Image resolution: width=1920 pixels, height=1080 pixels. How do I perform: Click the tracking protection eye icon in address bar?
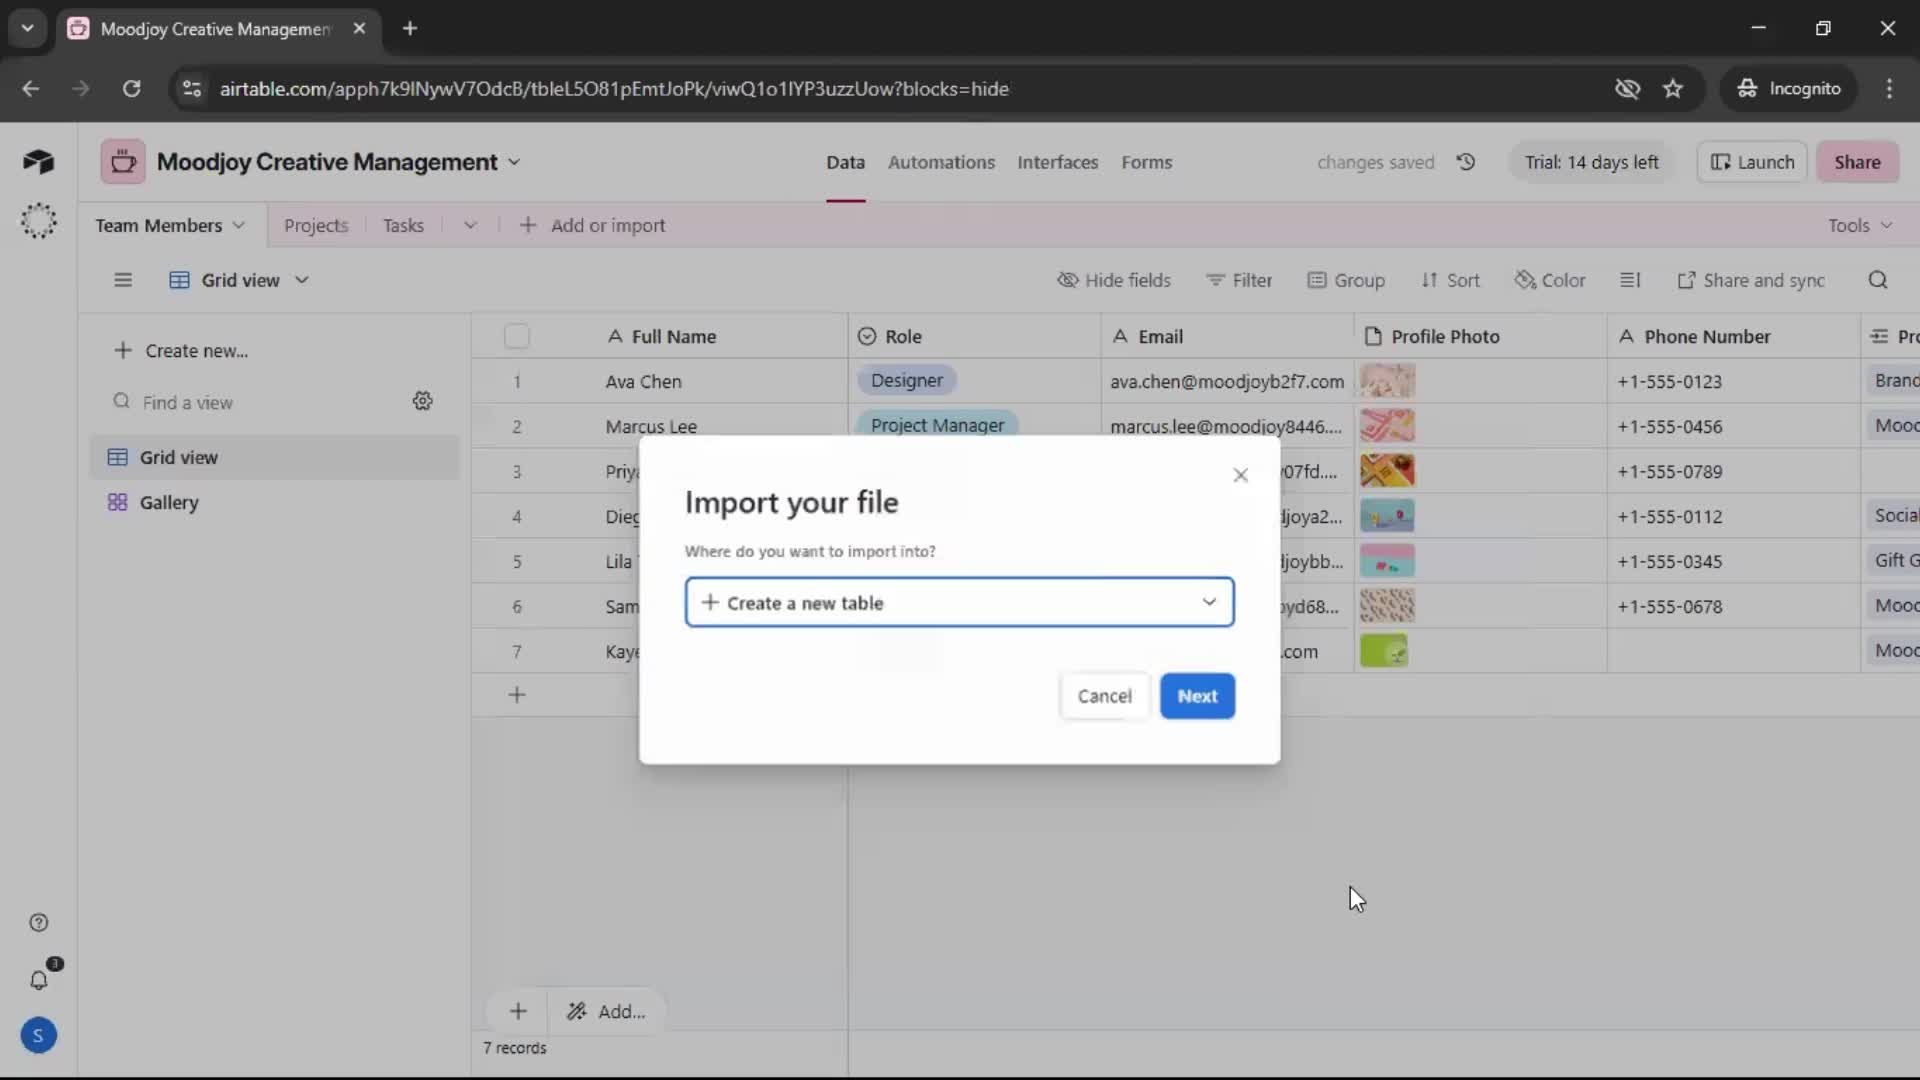click(1627, 88)
